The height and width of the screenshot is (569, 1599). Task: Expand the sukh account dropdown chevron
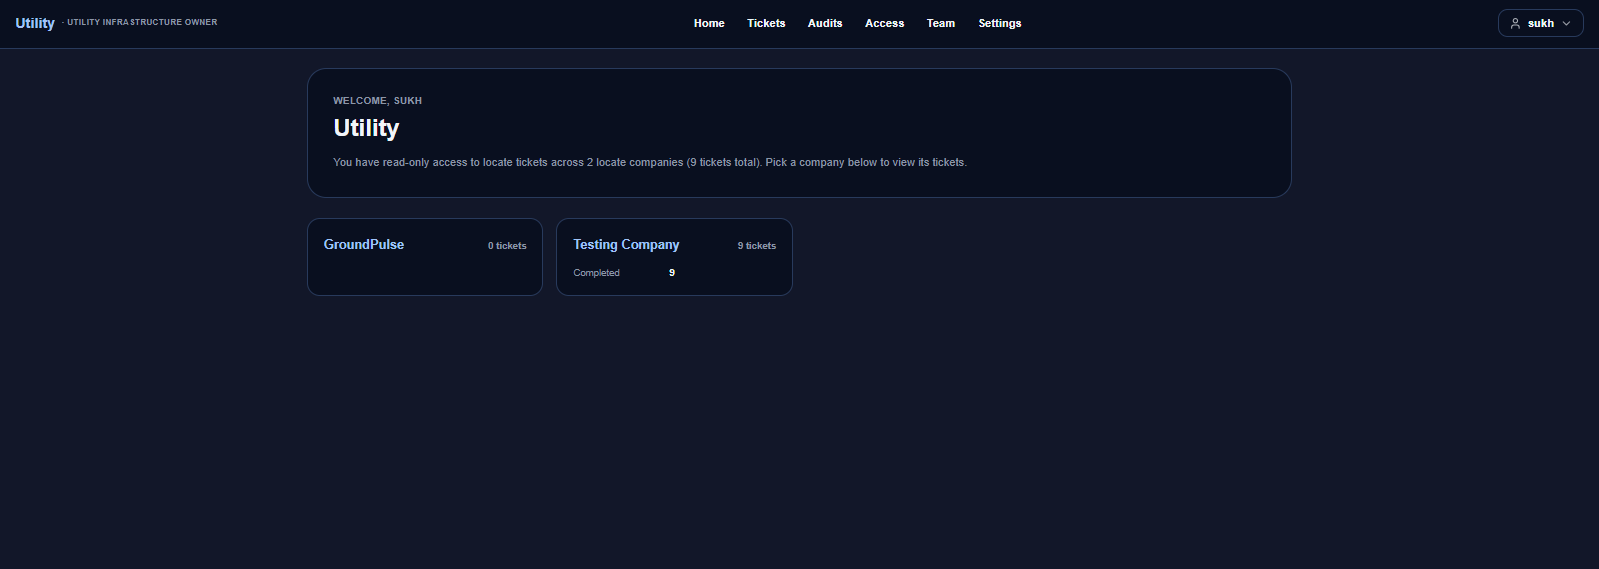pos(1566,23)
